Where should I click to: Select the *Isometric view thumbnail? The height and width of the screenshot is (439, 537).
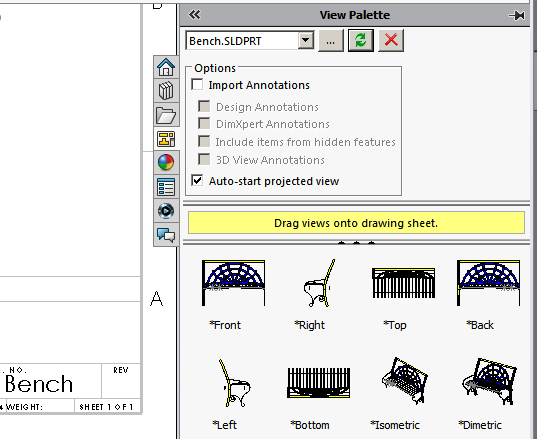404,380
